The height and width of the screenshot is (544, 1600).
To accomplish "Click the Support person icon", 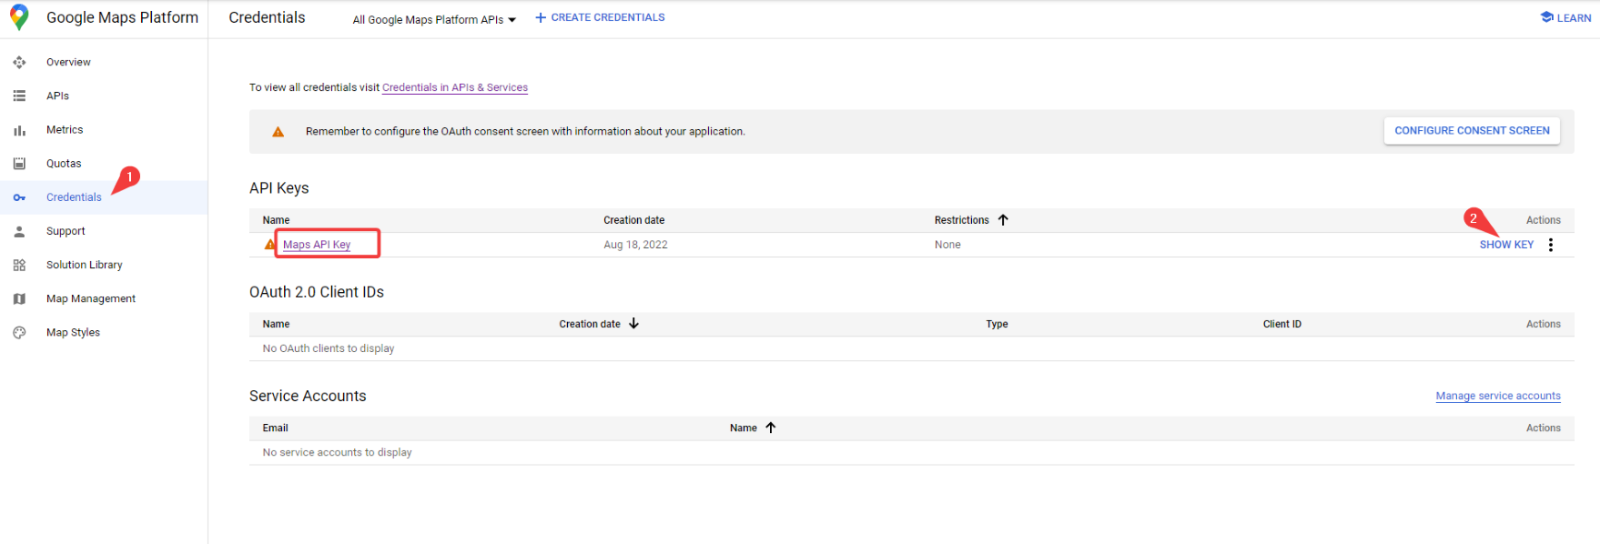I will 19,231.
